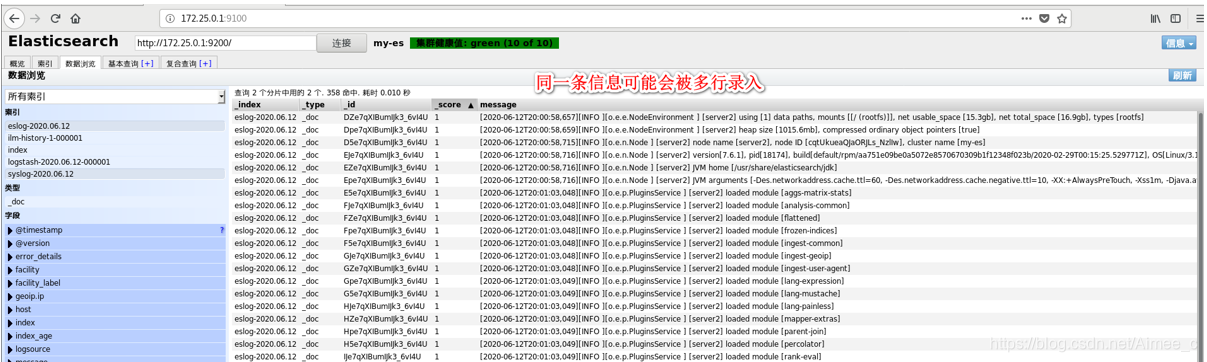Sort by the _index column header
Screen dimensions: 1207x362
[266, 105]
